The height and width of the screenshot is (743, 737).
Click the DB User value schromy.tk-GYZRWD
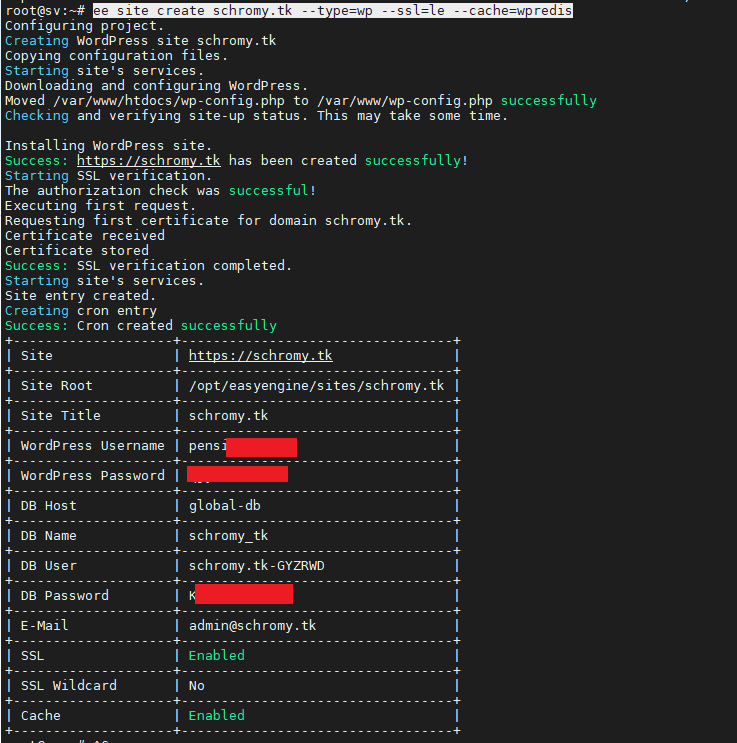pyautogui.click(x=256, y=565)
